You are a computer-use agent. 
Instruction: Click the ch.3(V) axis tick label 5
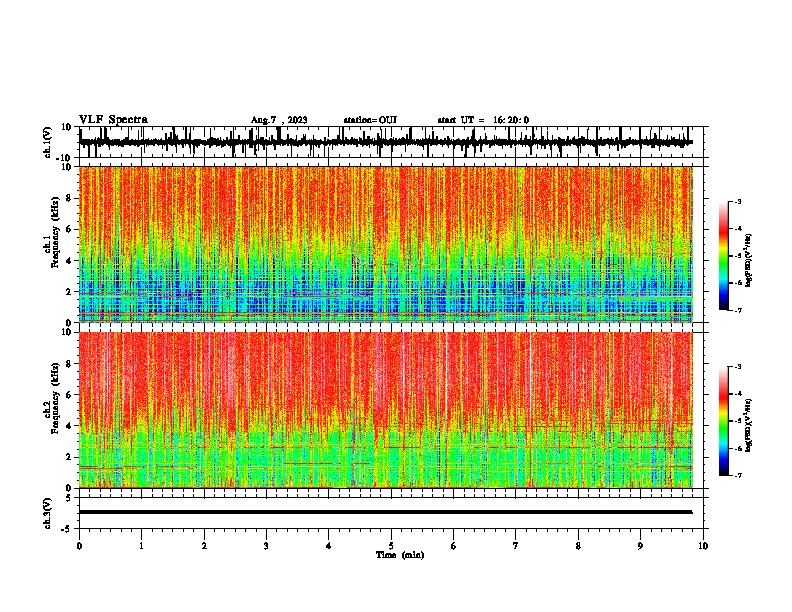[x=69, y=498]
